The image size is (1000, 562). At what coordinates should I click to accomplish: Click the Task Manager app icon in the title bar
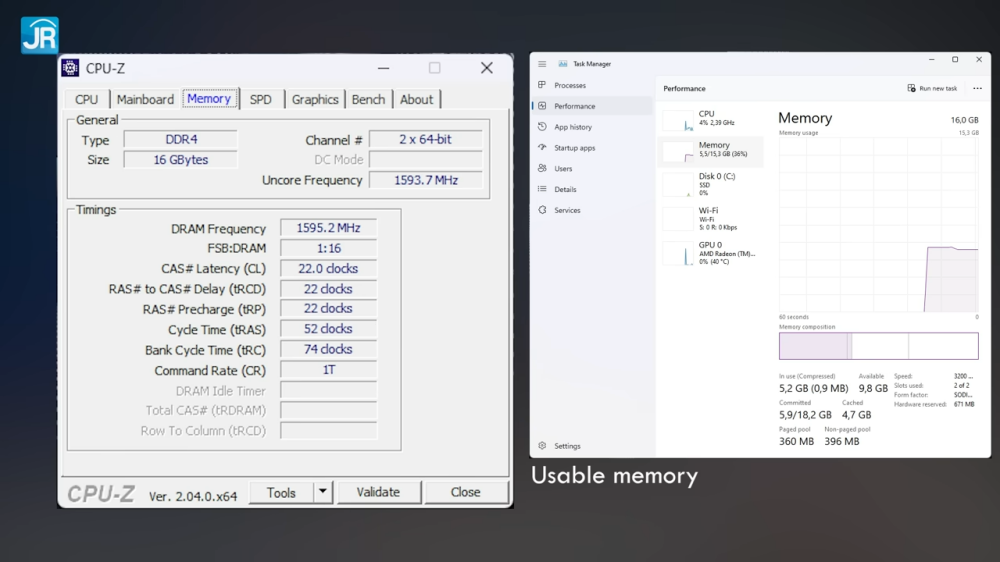(562, 64)
